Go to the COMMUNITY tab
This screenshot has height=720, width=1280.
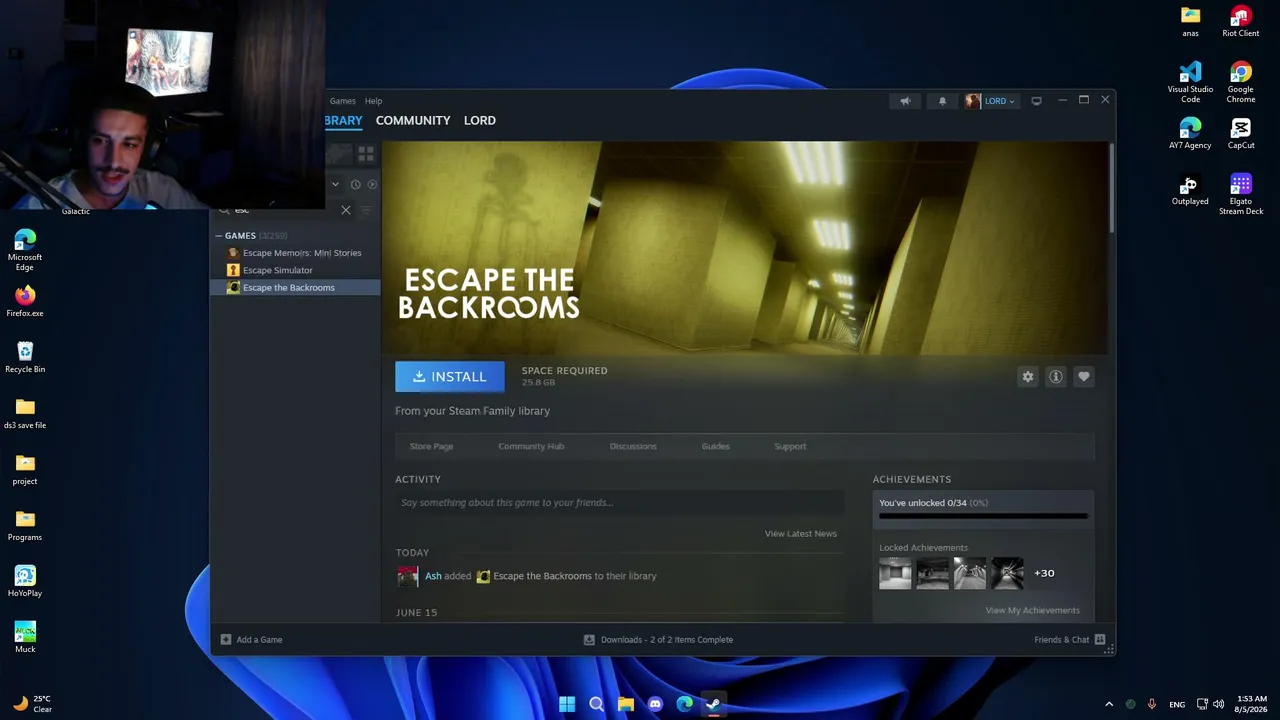[x=413, y=120]
